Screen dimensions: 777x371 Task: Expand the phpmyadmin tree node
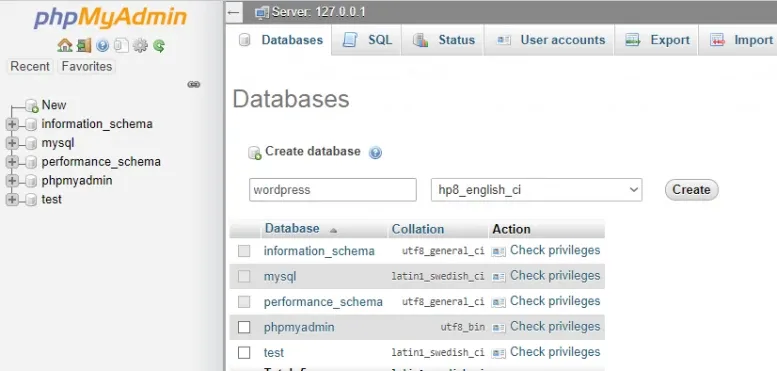click(x=12, y=181)
